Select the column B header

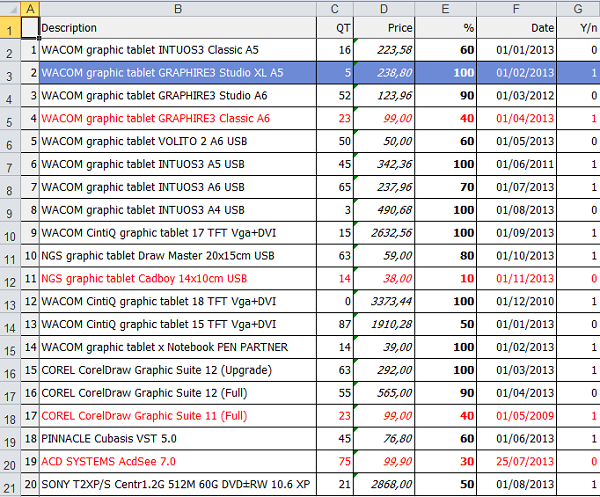[177, 9]
